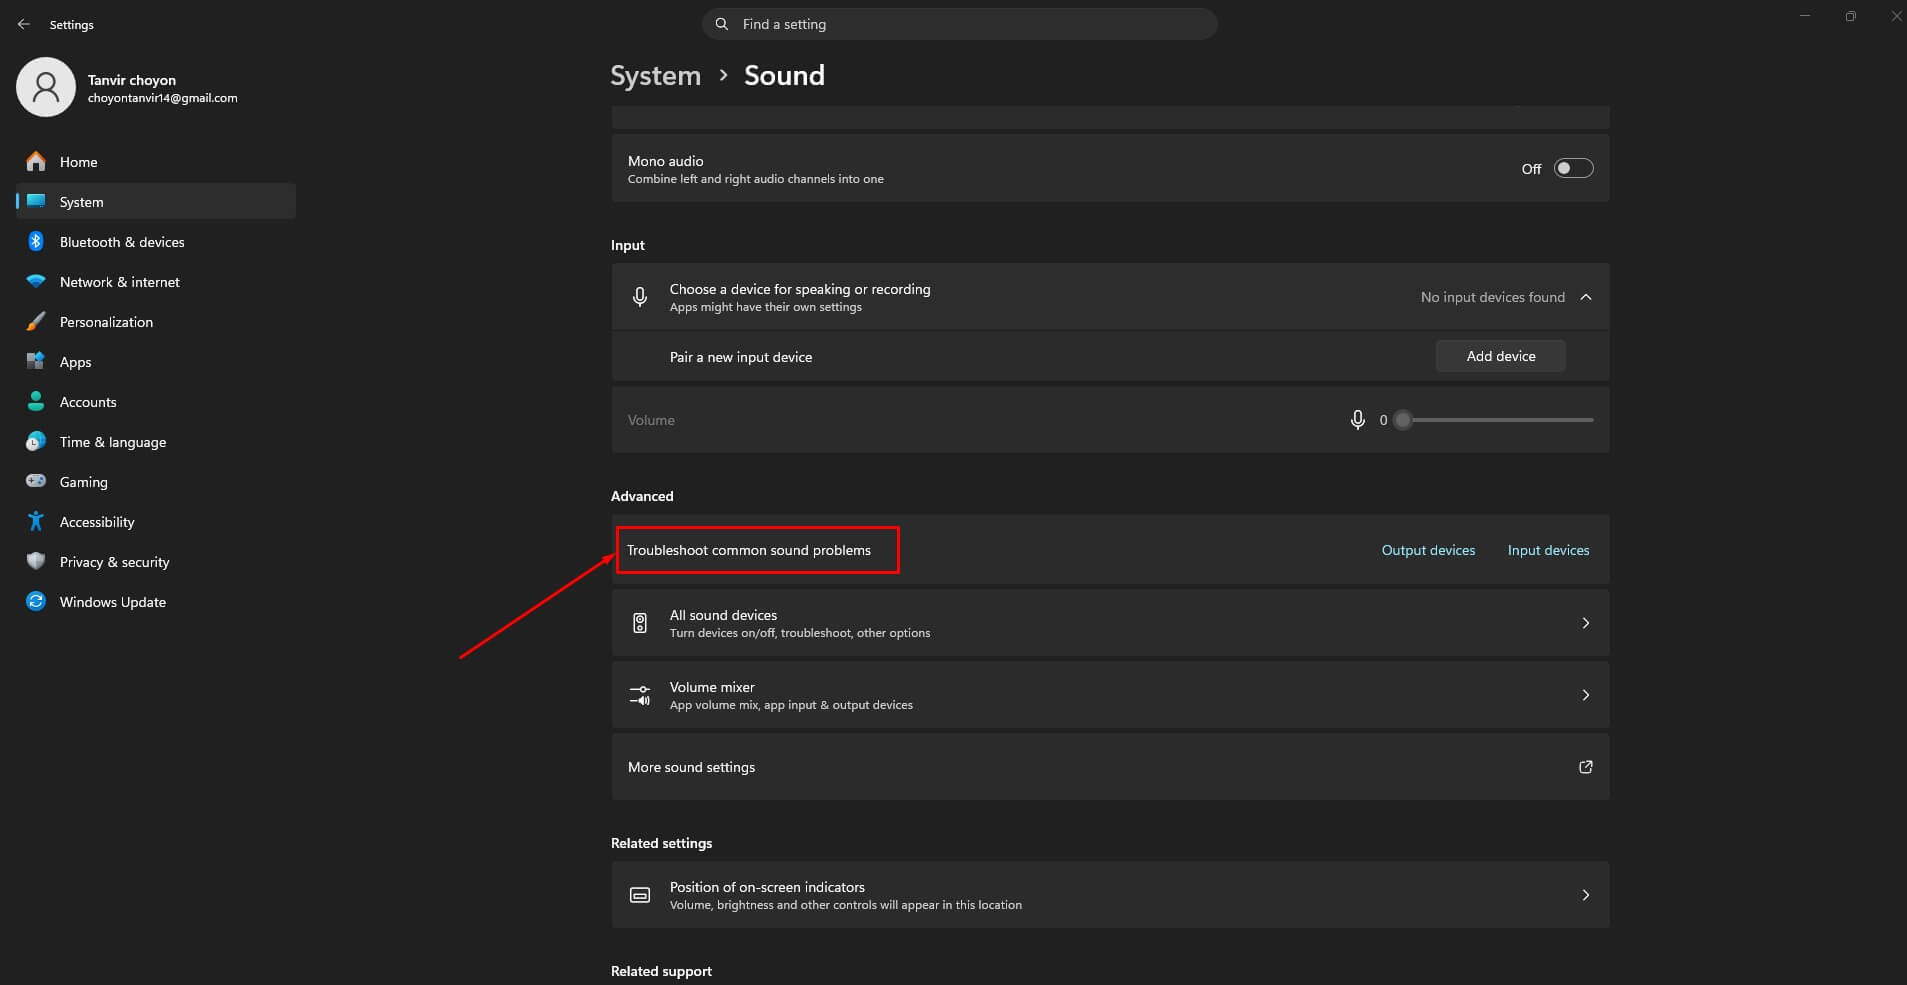Click the Privacy & security shield icon
Screen dimensions: 1907x985
pos(36,561)
